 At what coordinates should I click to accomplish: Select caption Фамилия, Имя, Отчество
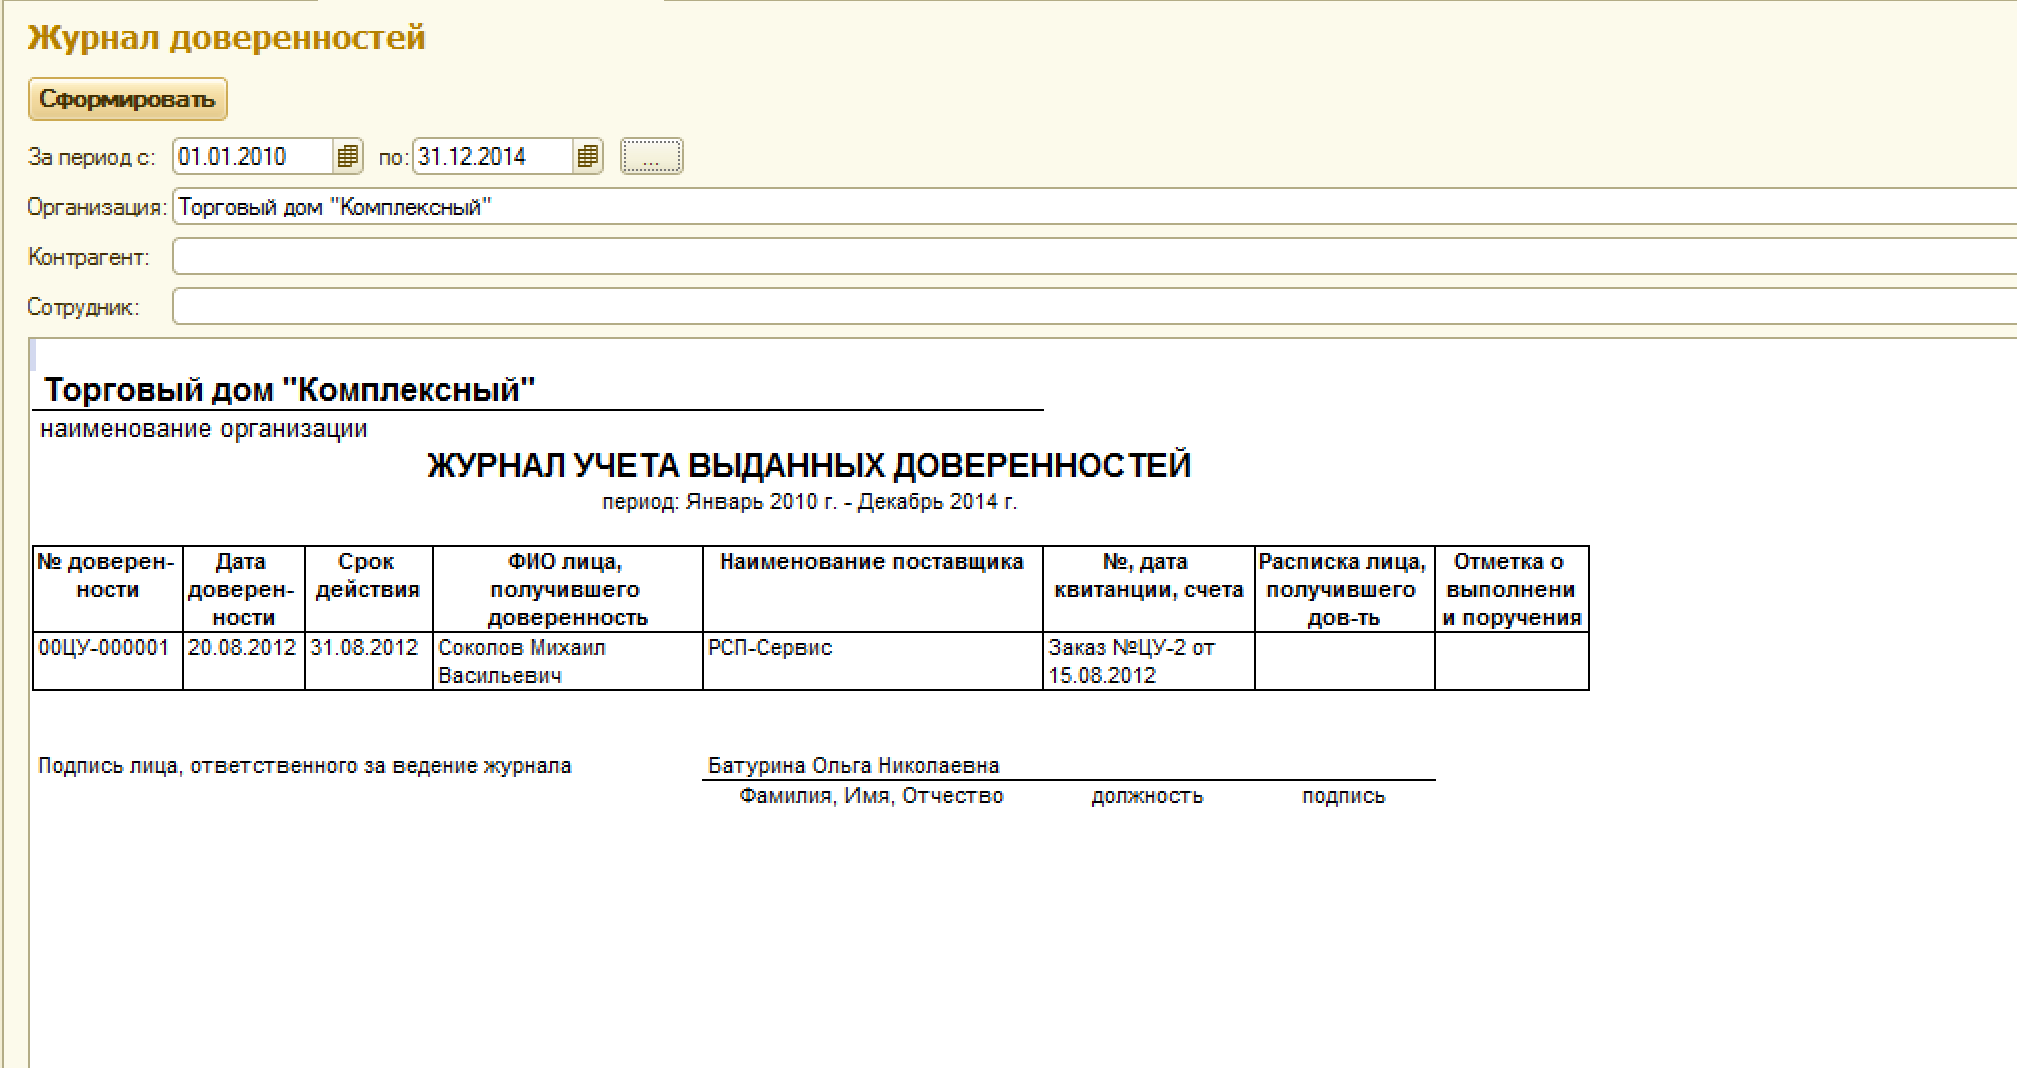tap(871, 796)
